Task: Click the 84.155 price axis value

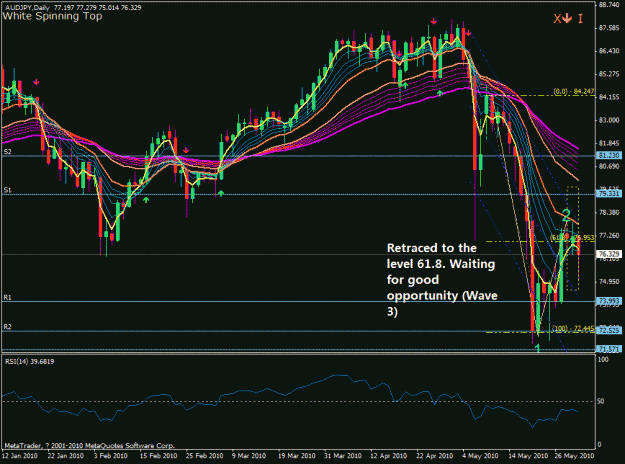Action: pyautogui.click(x=609, y=97)
